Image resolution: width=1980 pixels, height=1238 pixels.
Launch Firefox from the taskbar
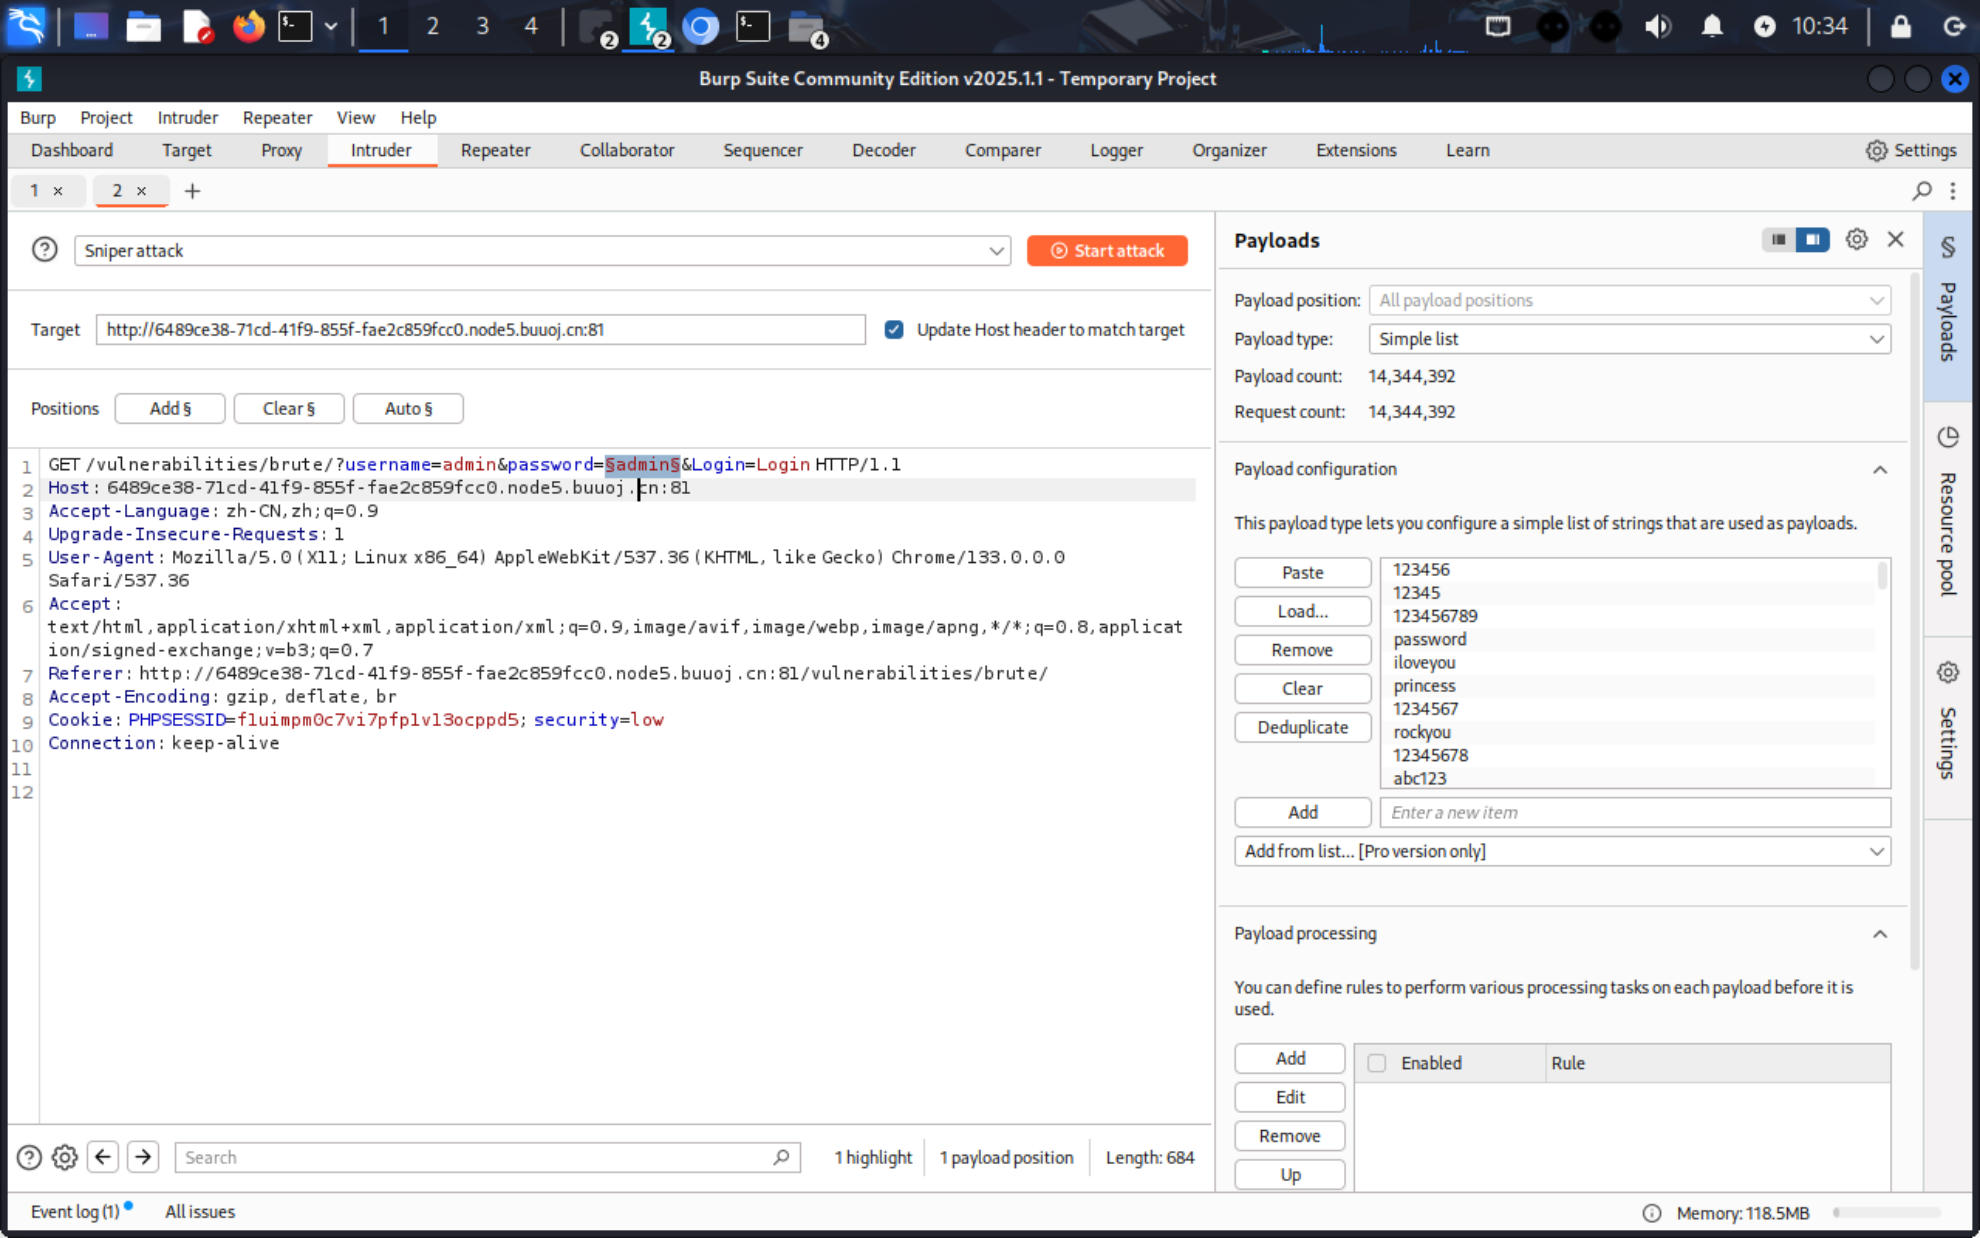point(248,26)
